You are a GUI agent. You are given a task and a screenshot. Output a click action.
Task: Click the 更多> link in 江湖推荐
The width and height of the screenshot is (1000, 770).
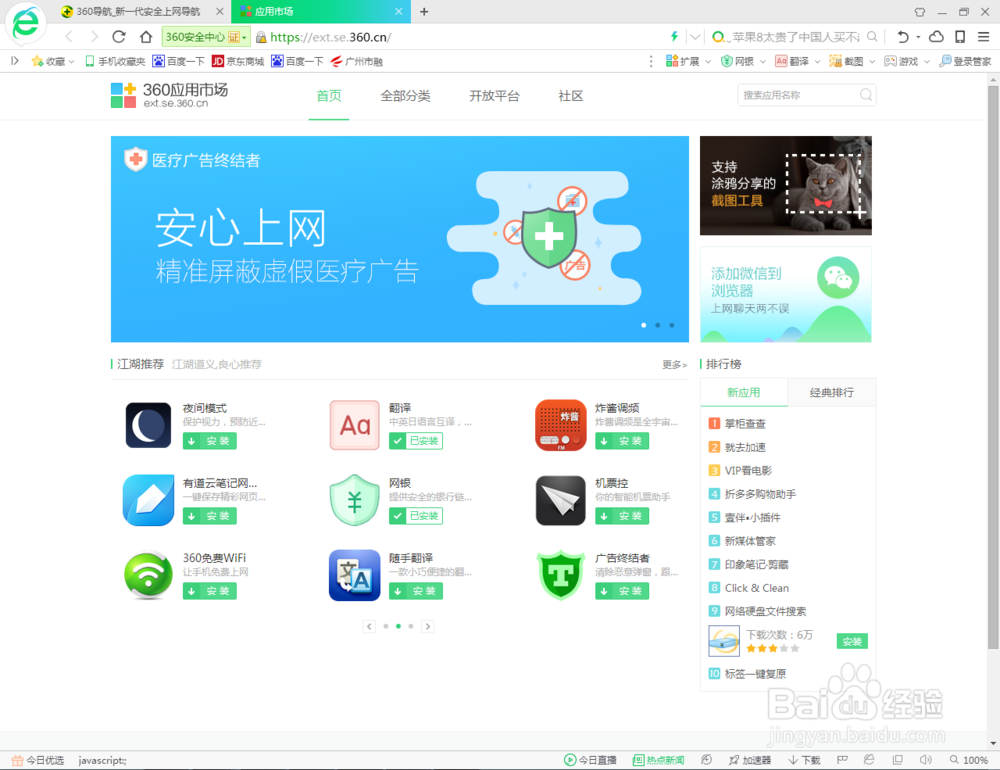click(674, 364)
